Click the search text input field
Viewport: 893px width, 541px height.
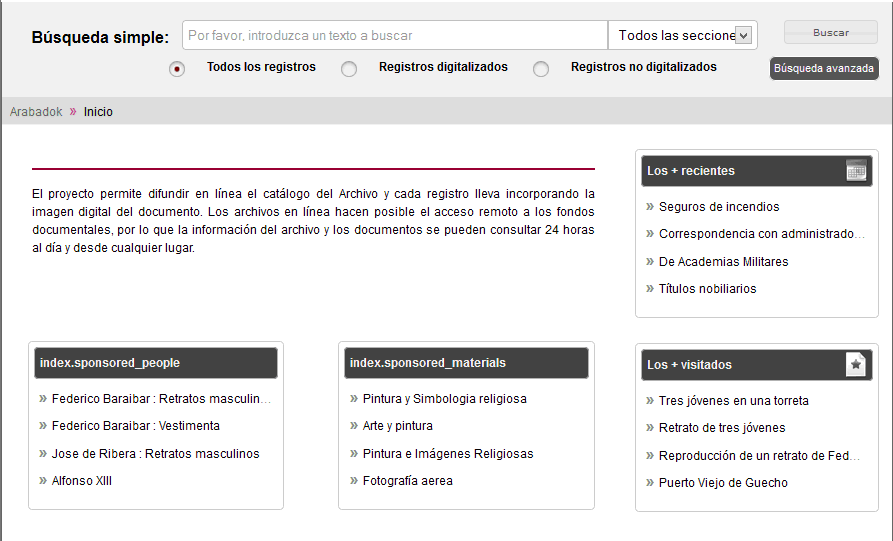[x=395, y=35]
